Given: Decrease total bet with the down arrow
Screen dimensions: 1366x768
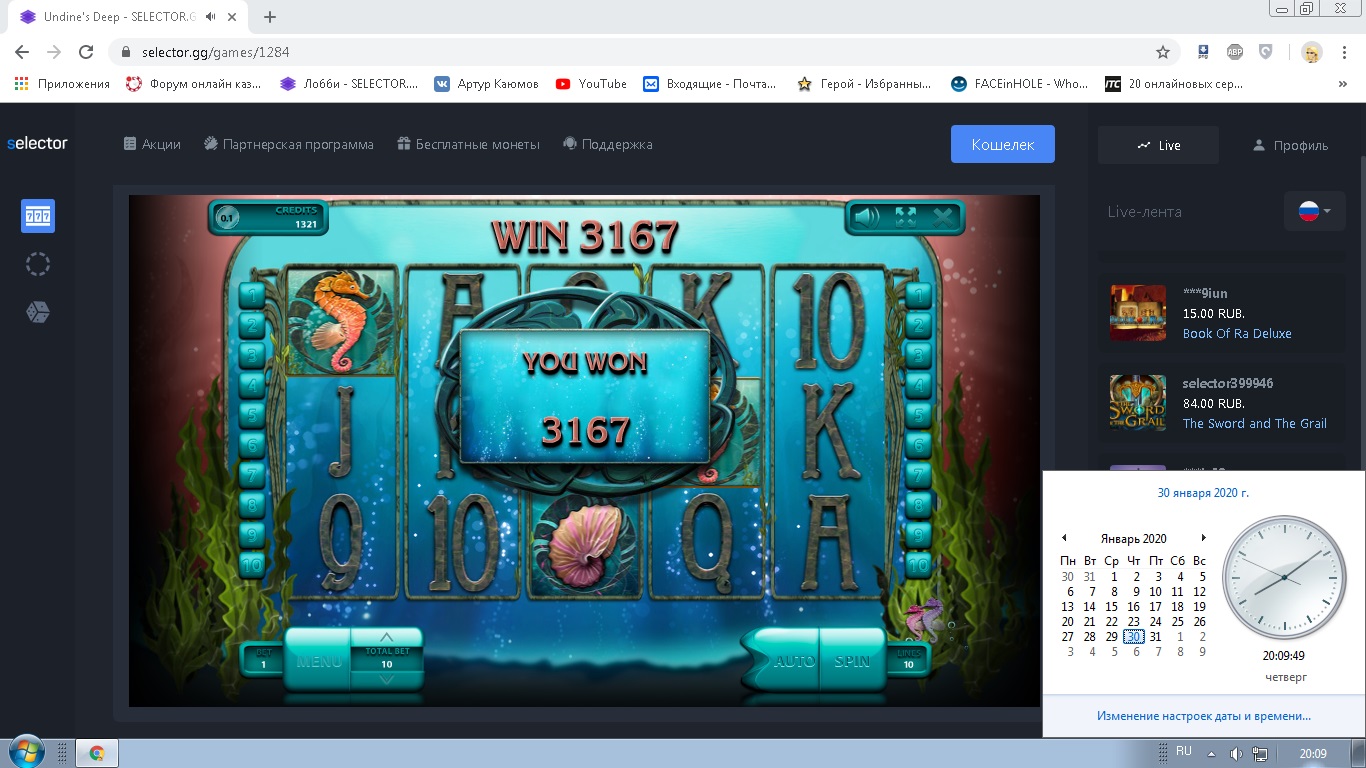Looking at the screenshot, I should 387,679.
